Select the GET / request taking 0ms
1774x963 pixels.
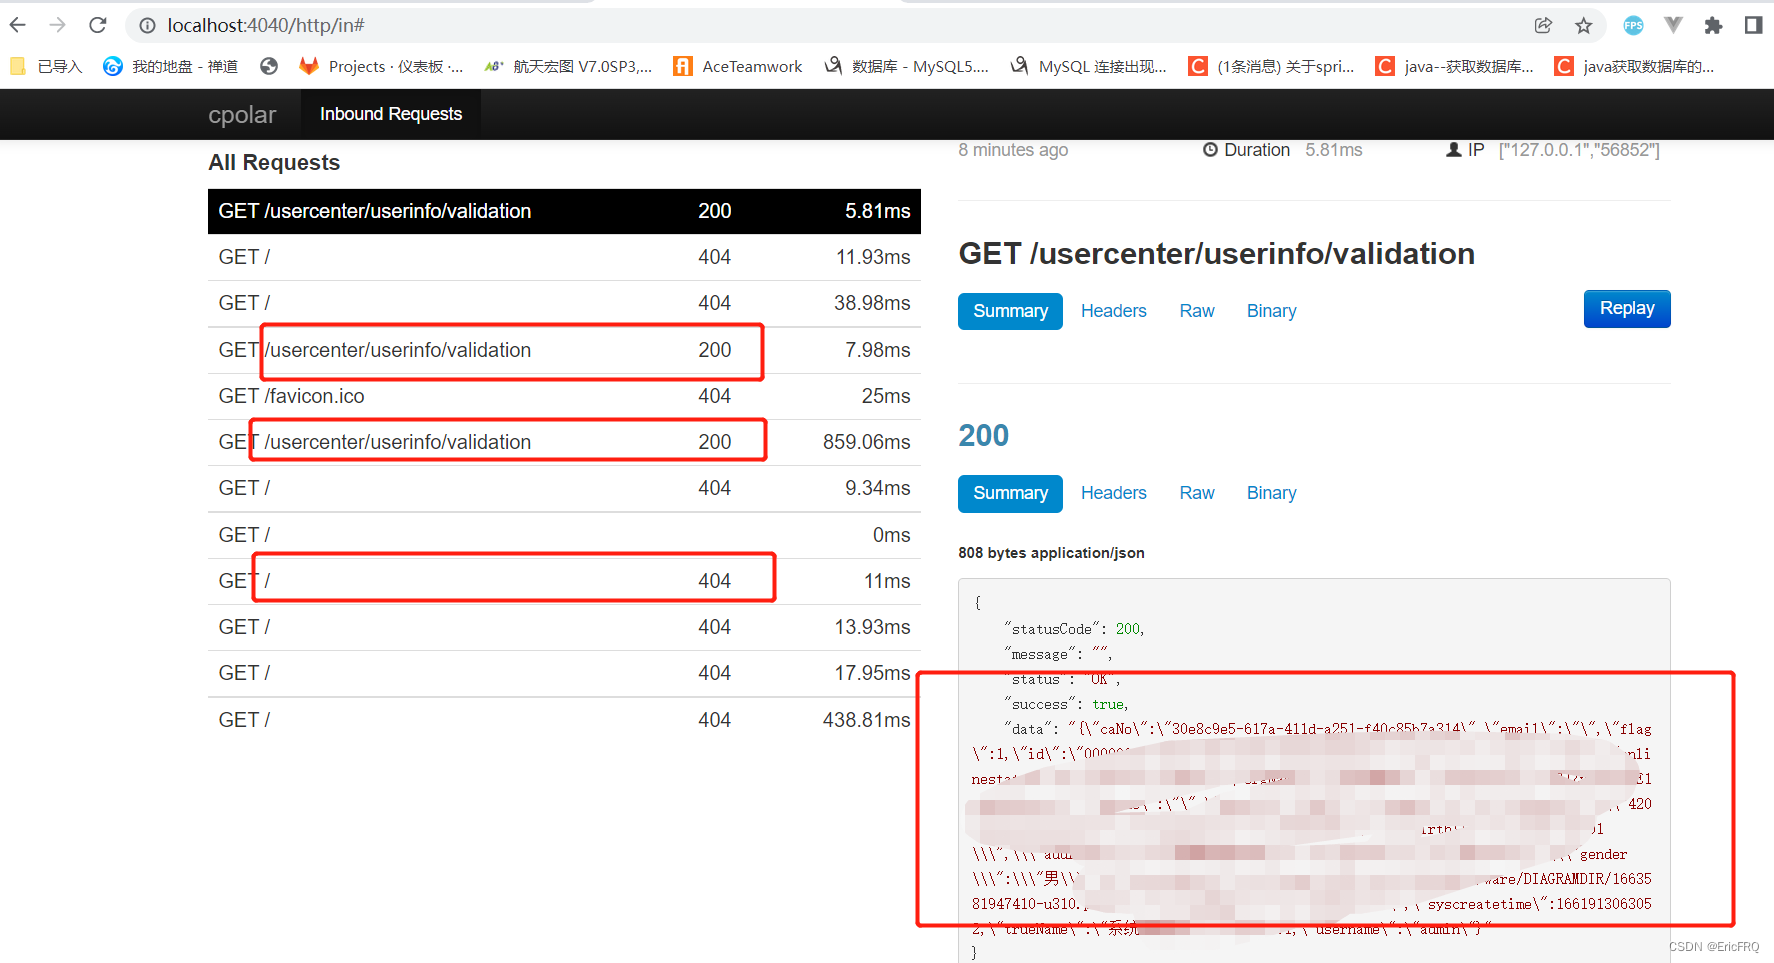(564, 535)
